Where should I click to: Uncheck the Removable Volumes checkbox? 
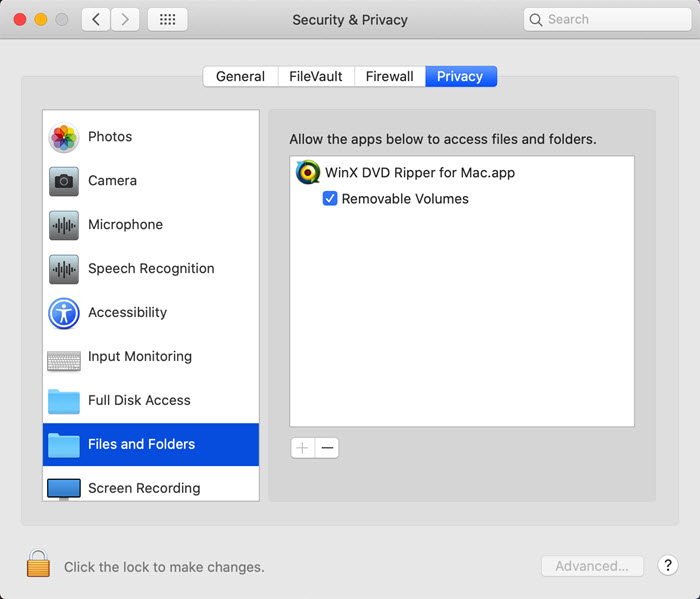coord(330,198)
